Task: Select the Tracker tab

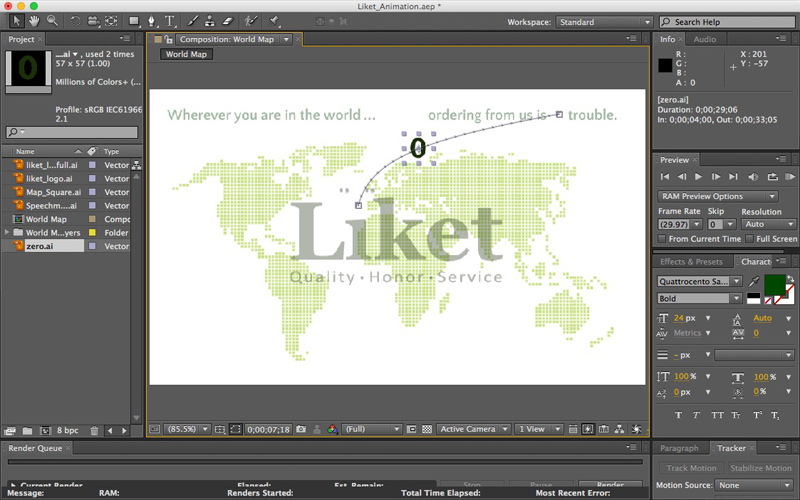Action: (731, 448)
